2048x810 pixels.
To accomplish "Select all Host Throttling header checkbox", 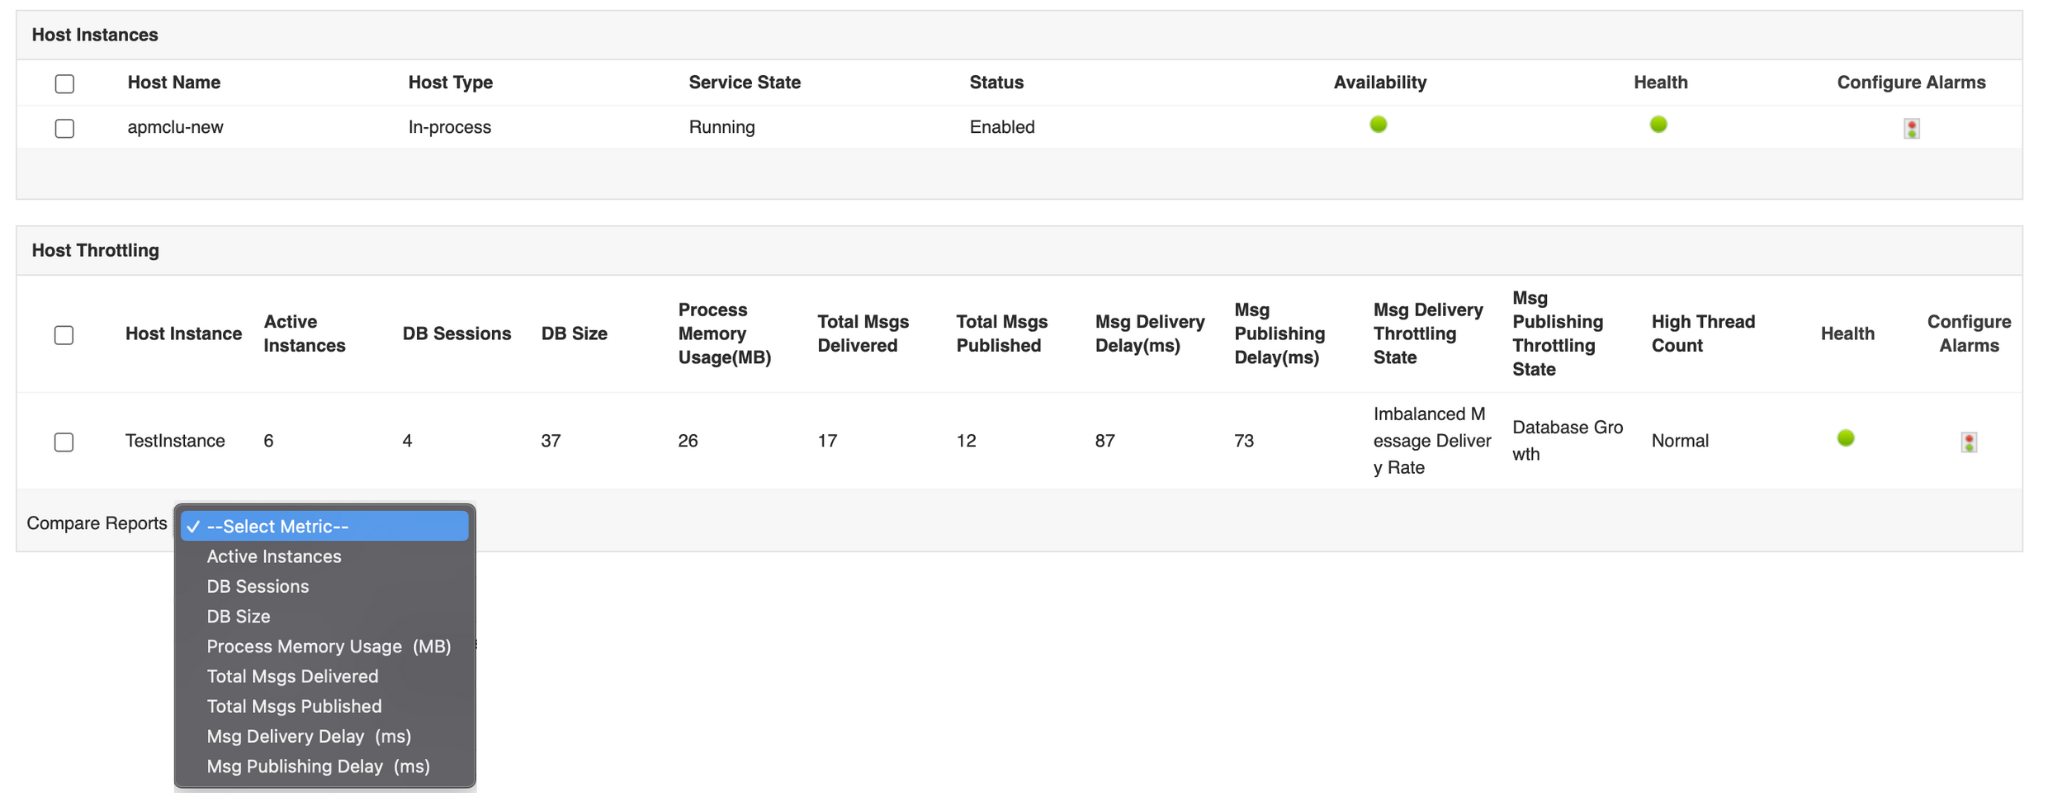I will (x=64, y=335).
